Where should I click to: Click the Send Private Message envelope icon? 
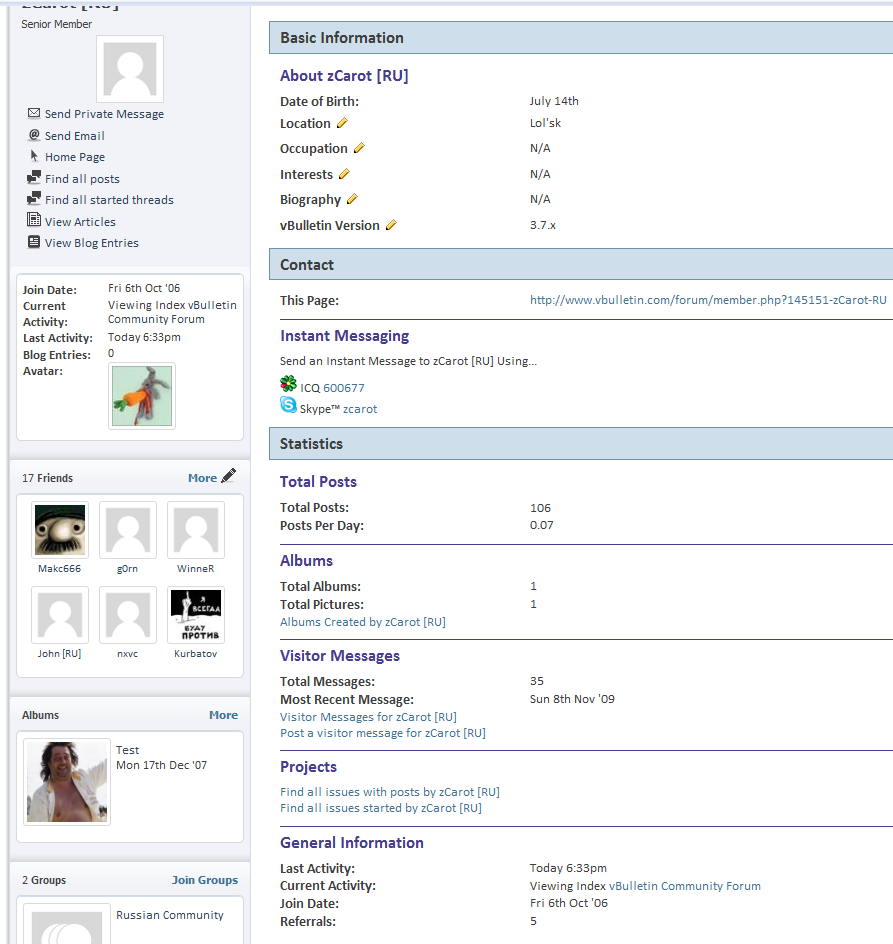(x=34, y=113)
